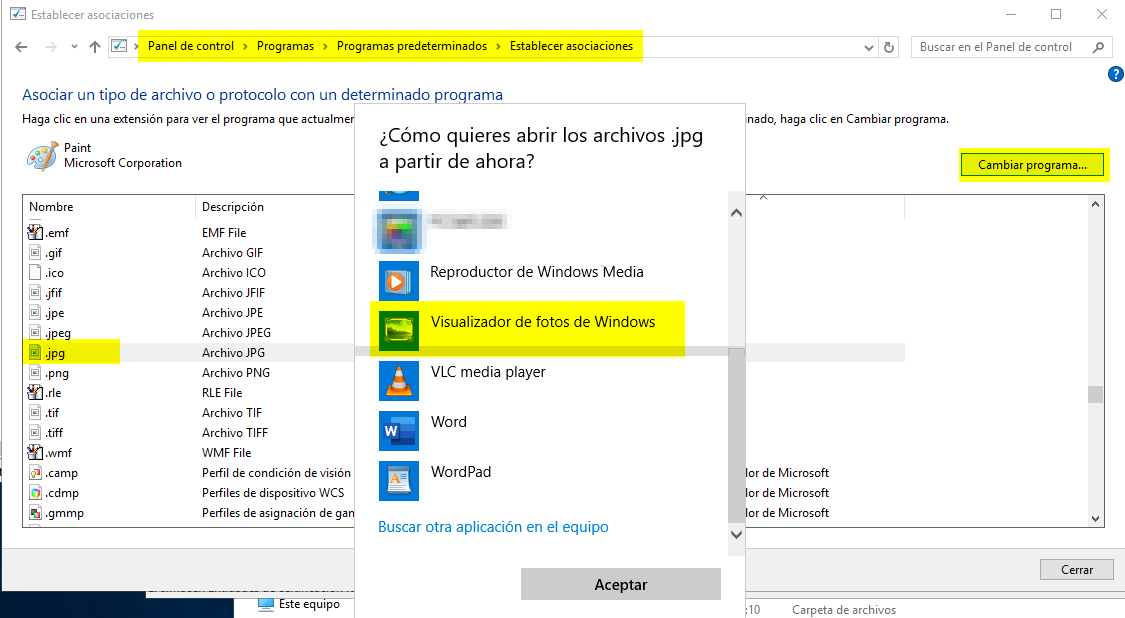Screen dimensions: 1125x618
Task: Navigate up one folder level arrow
Action: tap(95, 47)
